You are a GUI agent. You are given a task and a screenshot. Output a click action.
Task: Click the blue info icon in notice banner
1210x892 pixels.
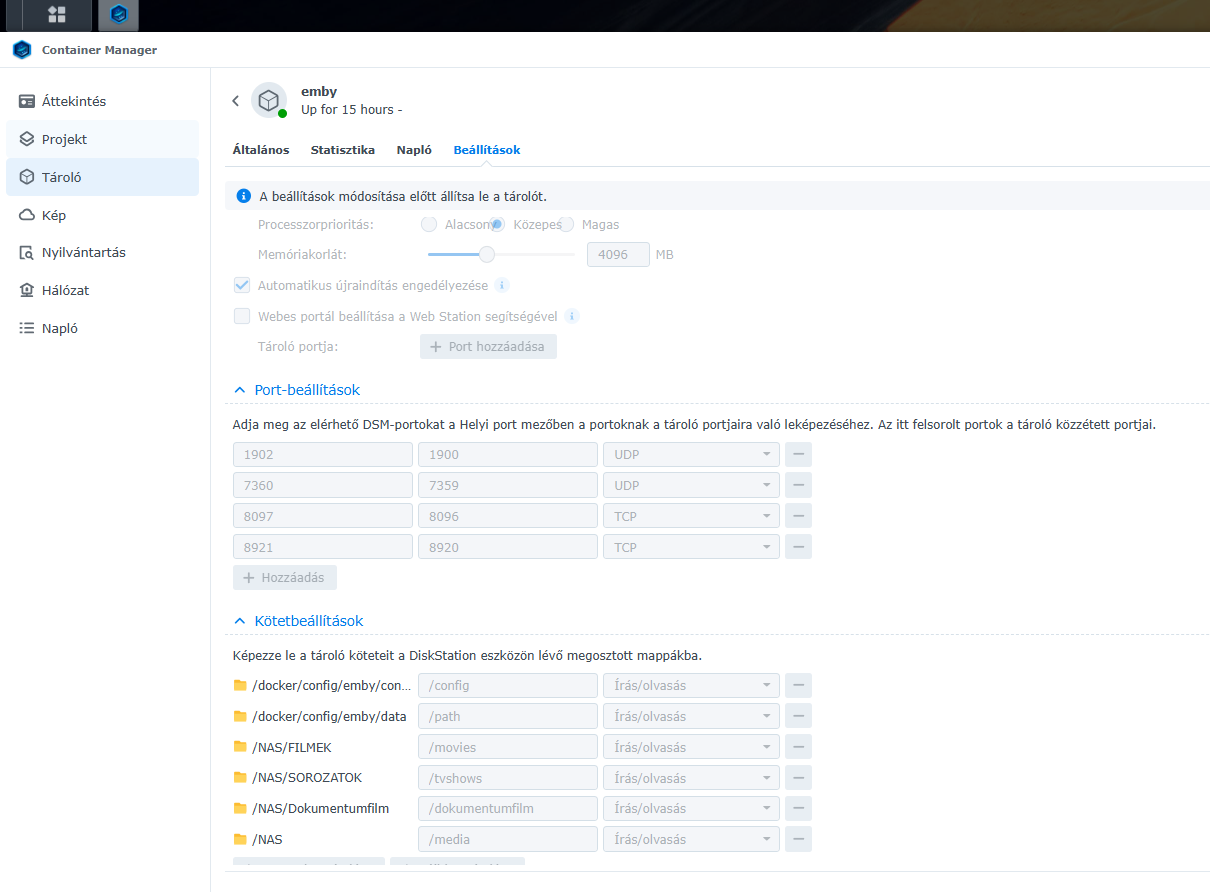pyautogui.click(x=243, y=196)
